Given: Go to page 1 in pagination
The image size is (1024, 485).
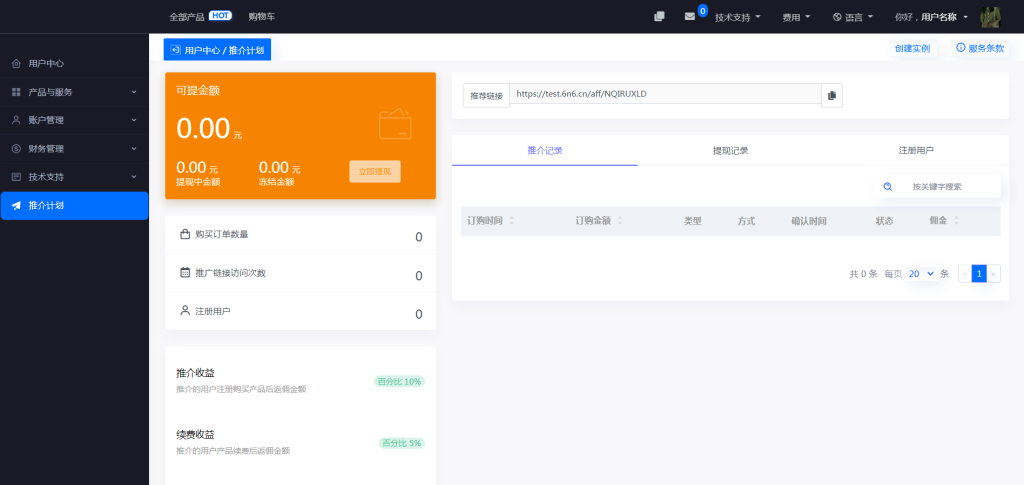Looking at the screenshot, I should tap(979, 274).
